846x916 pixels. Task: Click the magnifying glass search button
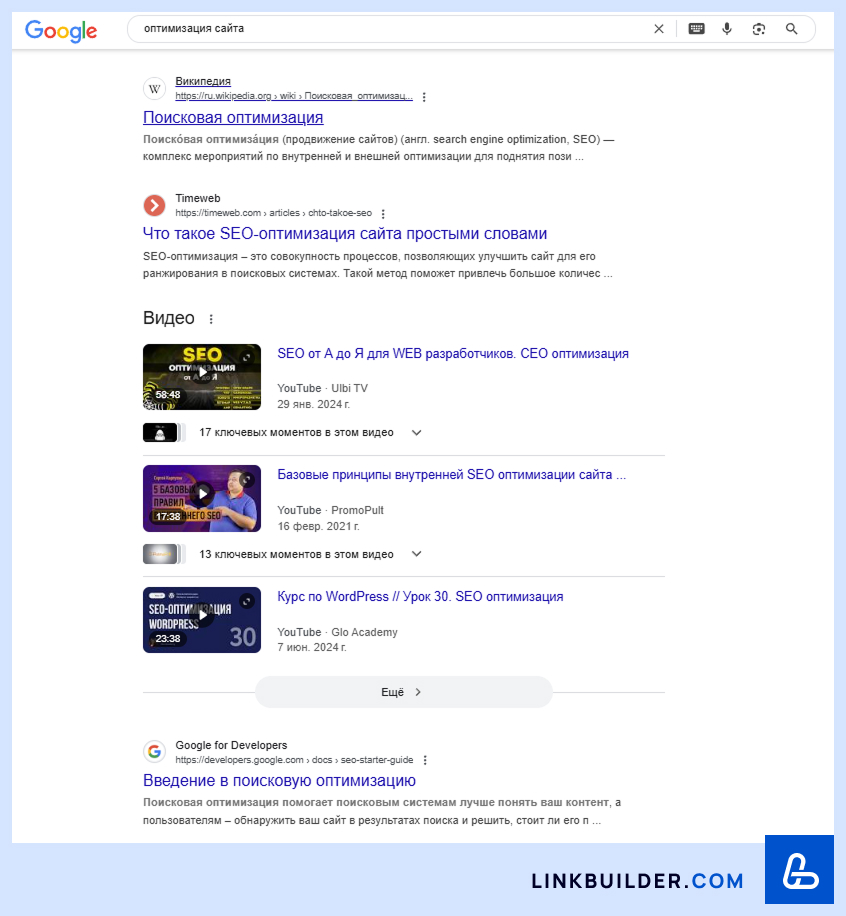coord(792,29)
